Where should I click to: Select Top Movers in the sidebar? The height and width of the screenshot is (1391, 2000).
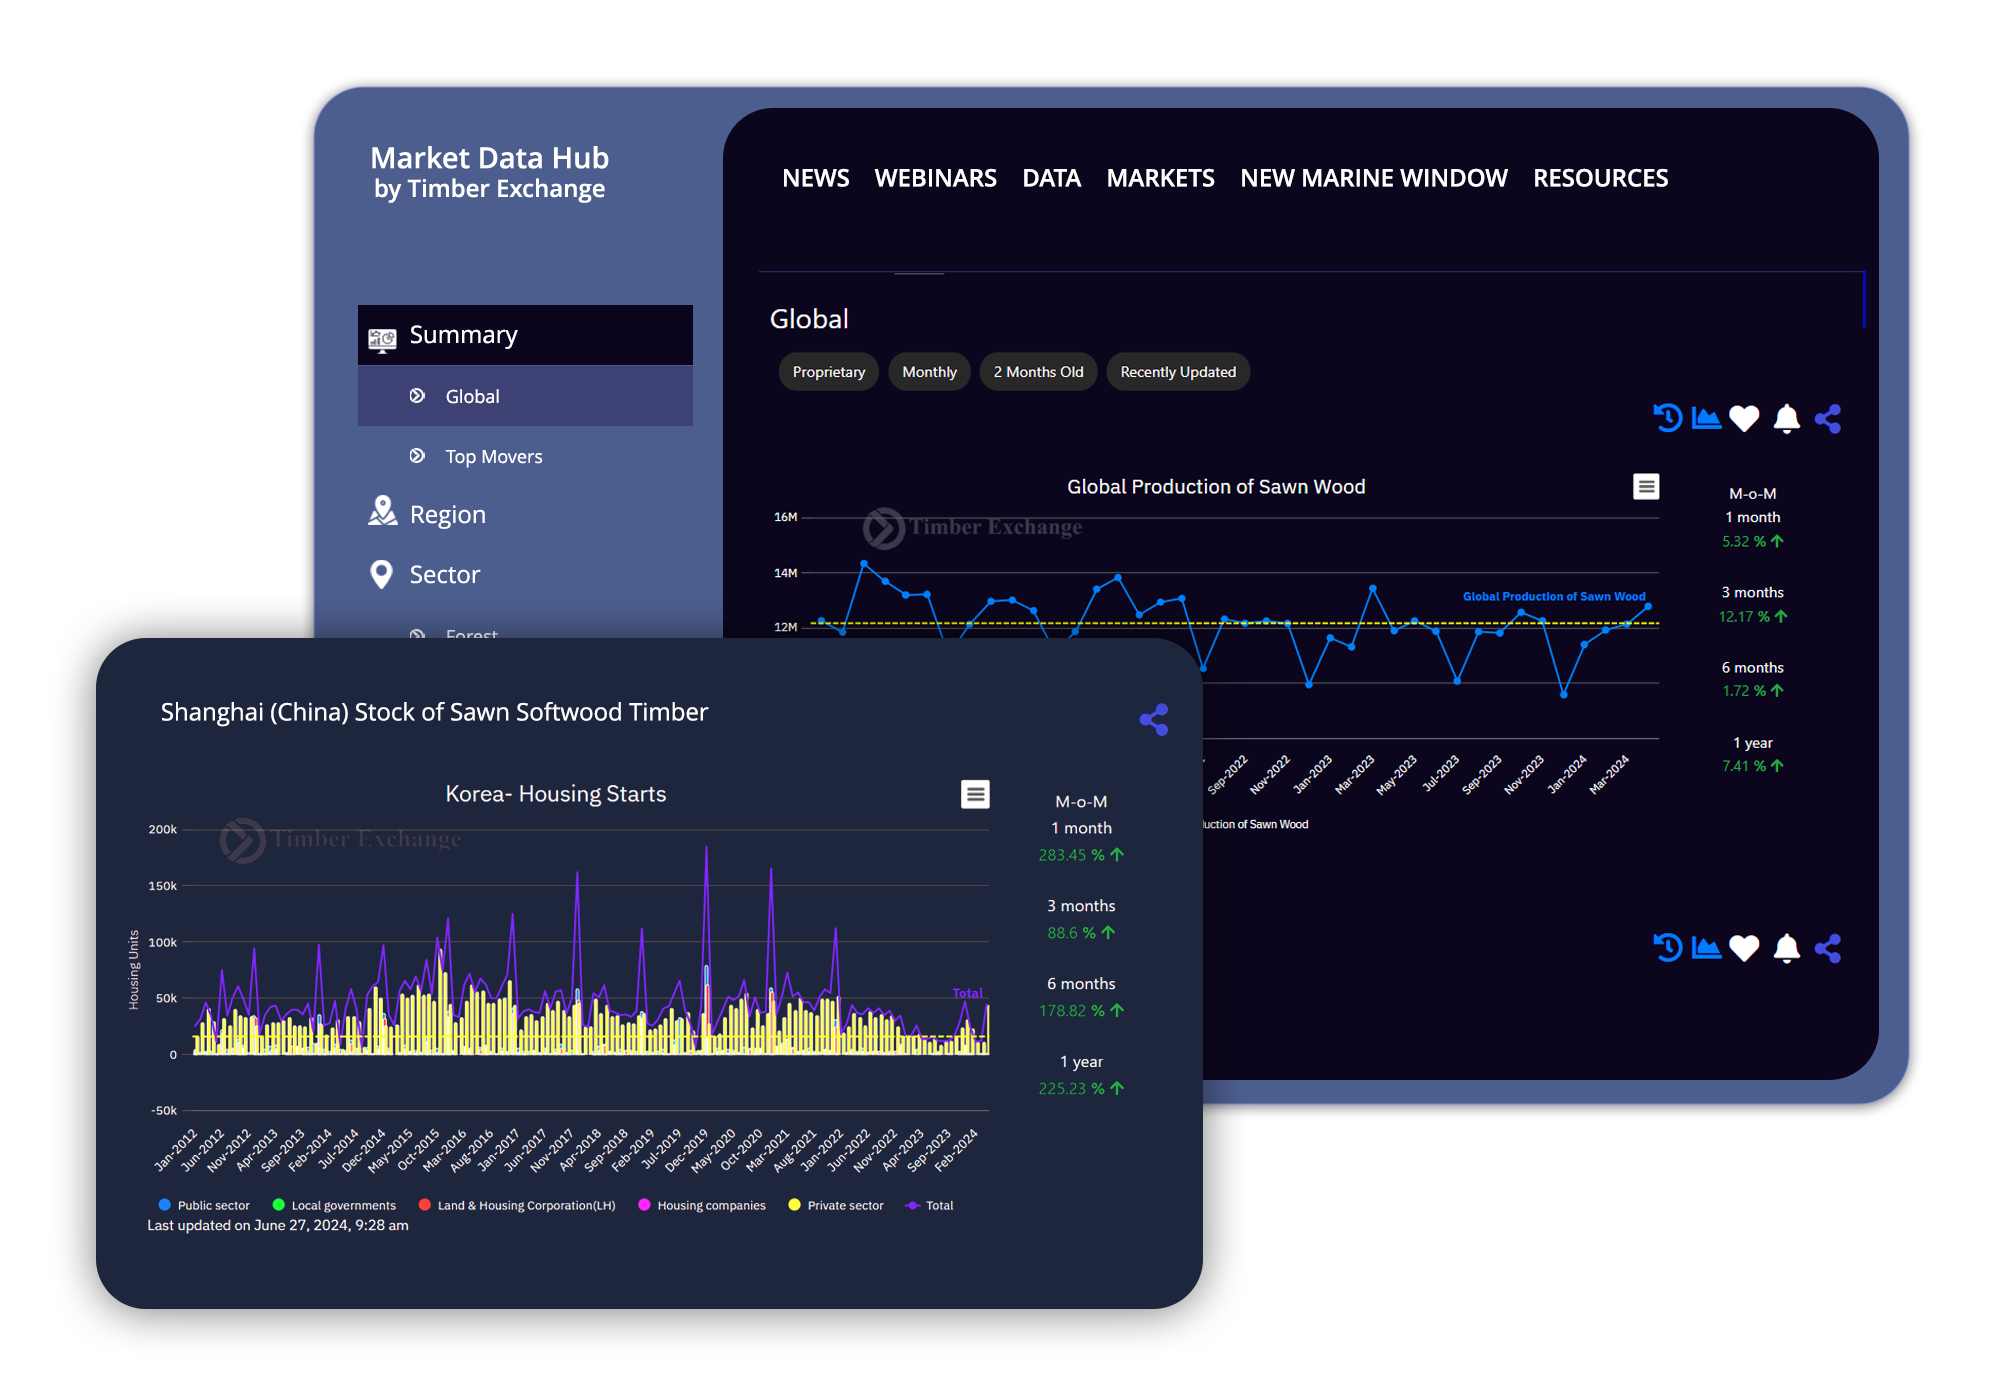(494, 456)
